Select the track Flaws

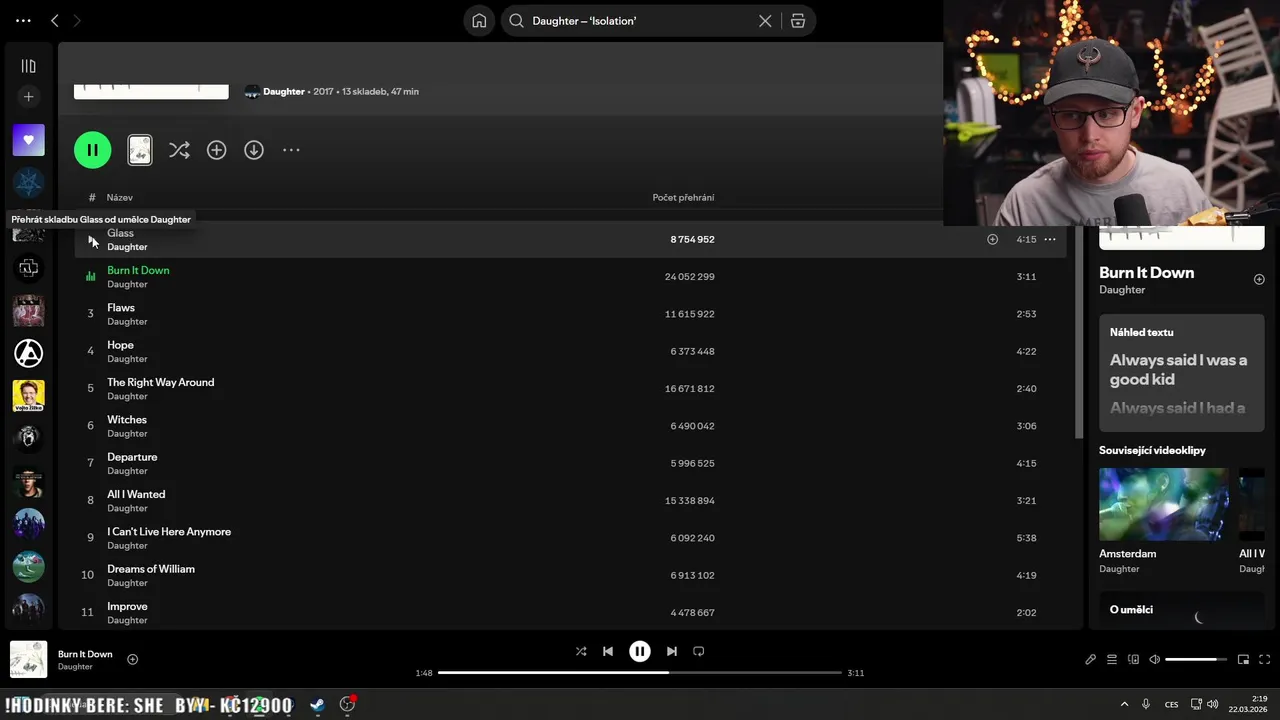(121, 308)
